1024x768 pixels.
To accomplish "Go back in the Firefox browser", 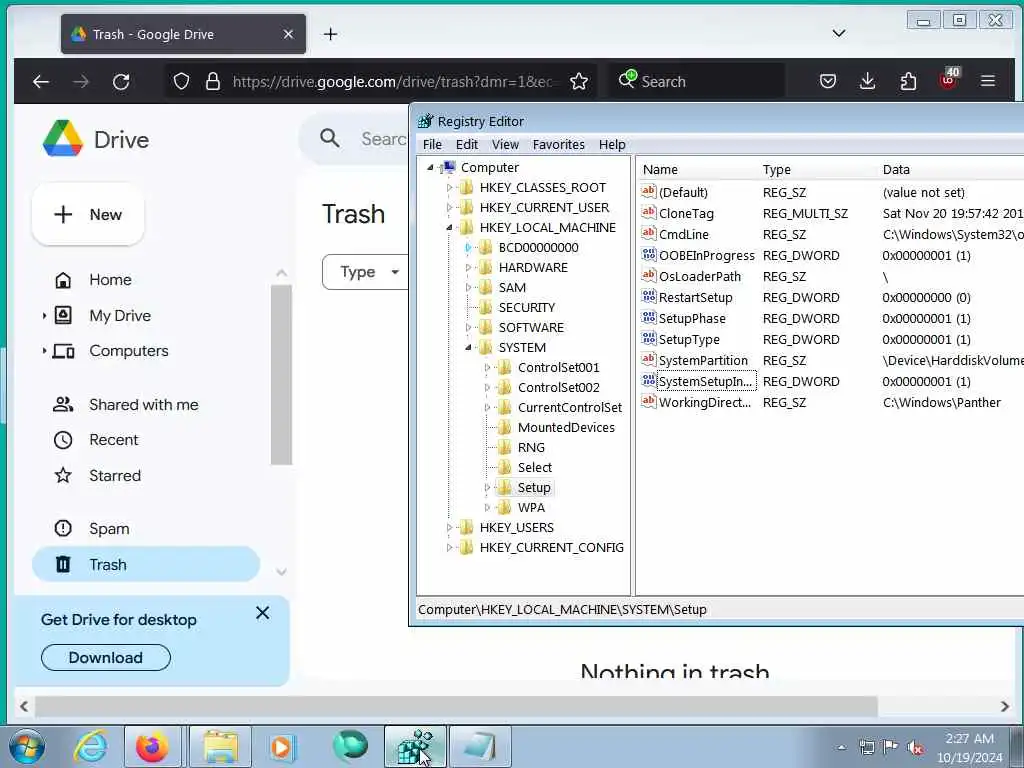I will [x=41, y=82].
